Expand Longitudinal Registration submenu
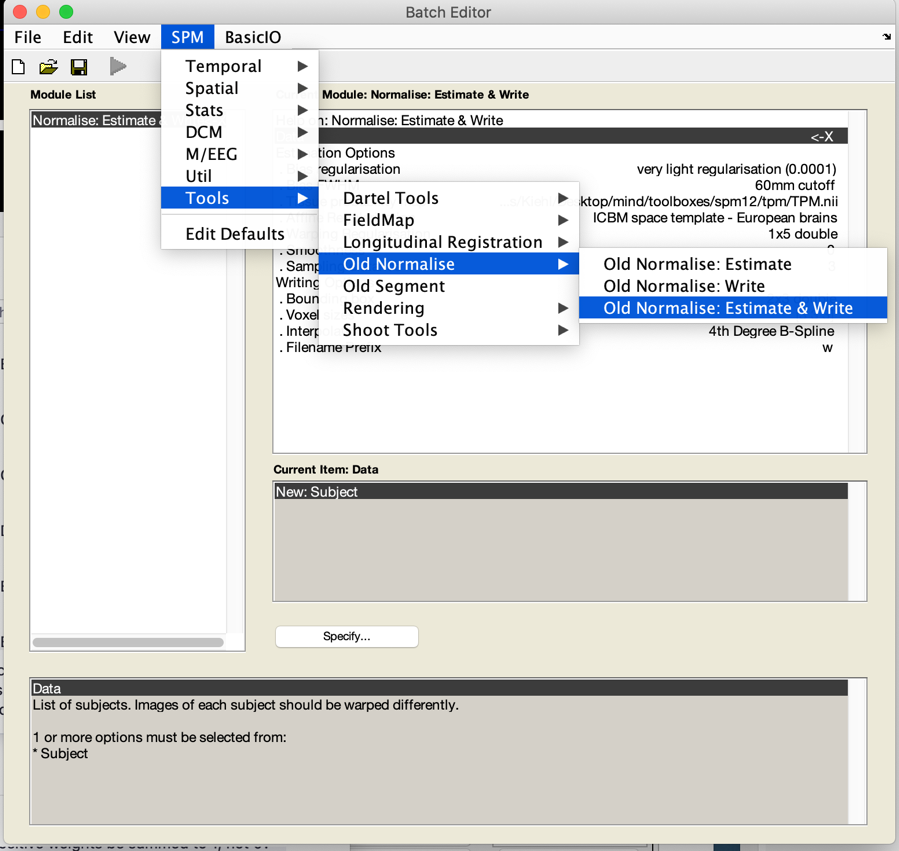The height and width of the screenshot is (851, 899). tap(448, 242)
